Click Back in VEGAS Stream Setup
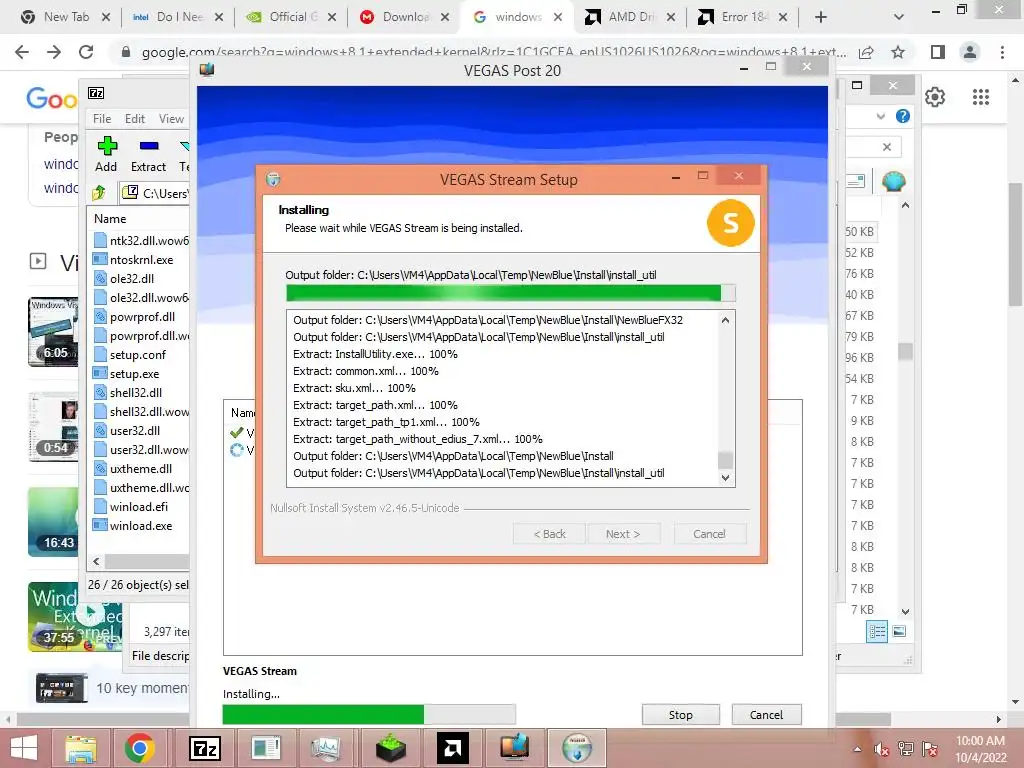 click(x=550, y=534)
